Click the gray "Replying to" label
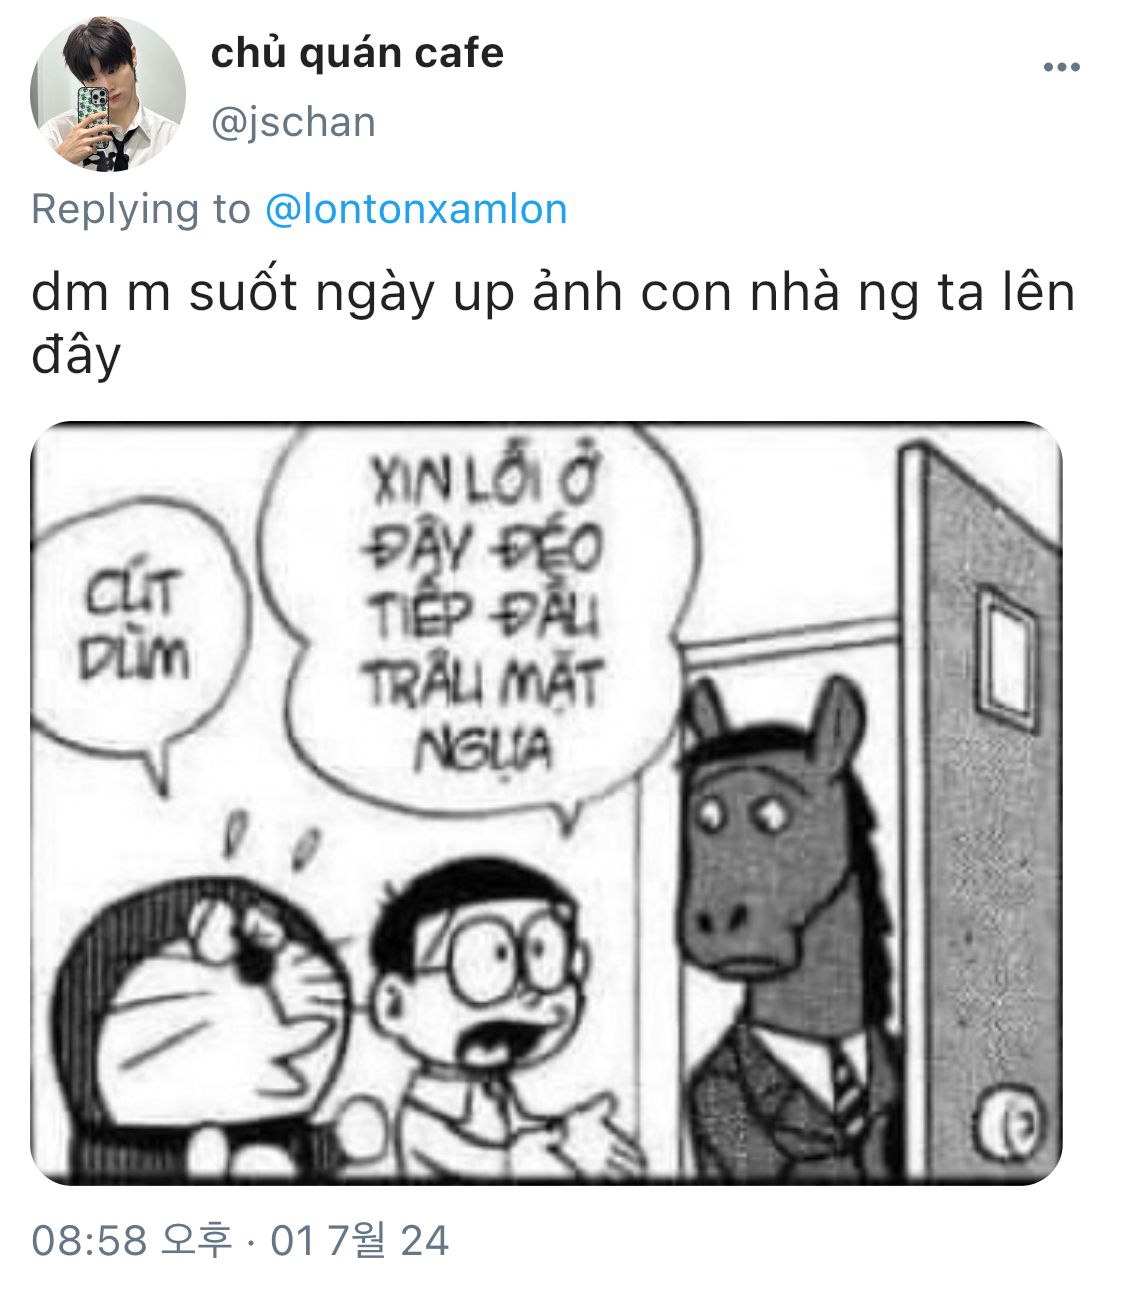This screenshot has width=1125, height=1293. click(141, 209)
